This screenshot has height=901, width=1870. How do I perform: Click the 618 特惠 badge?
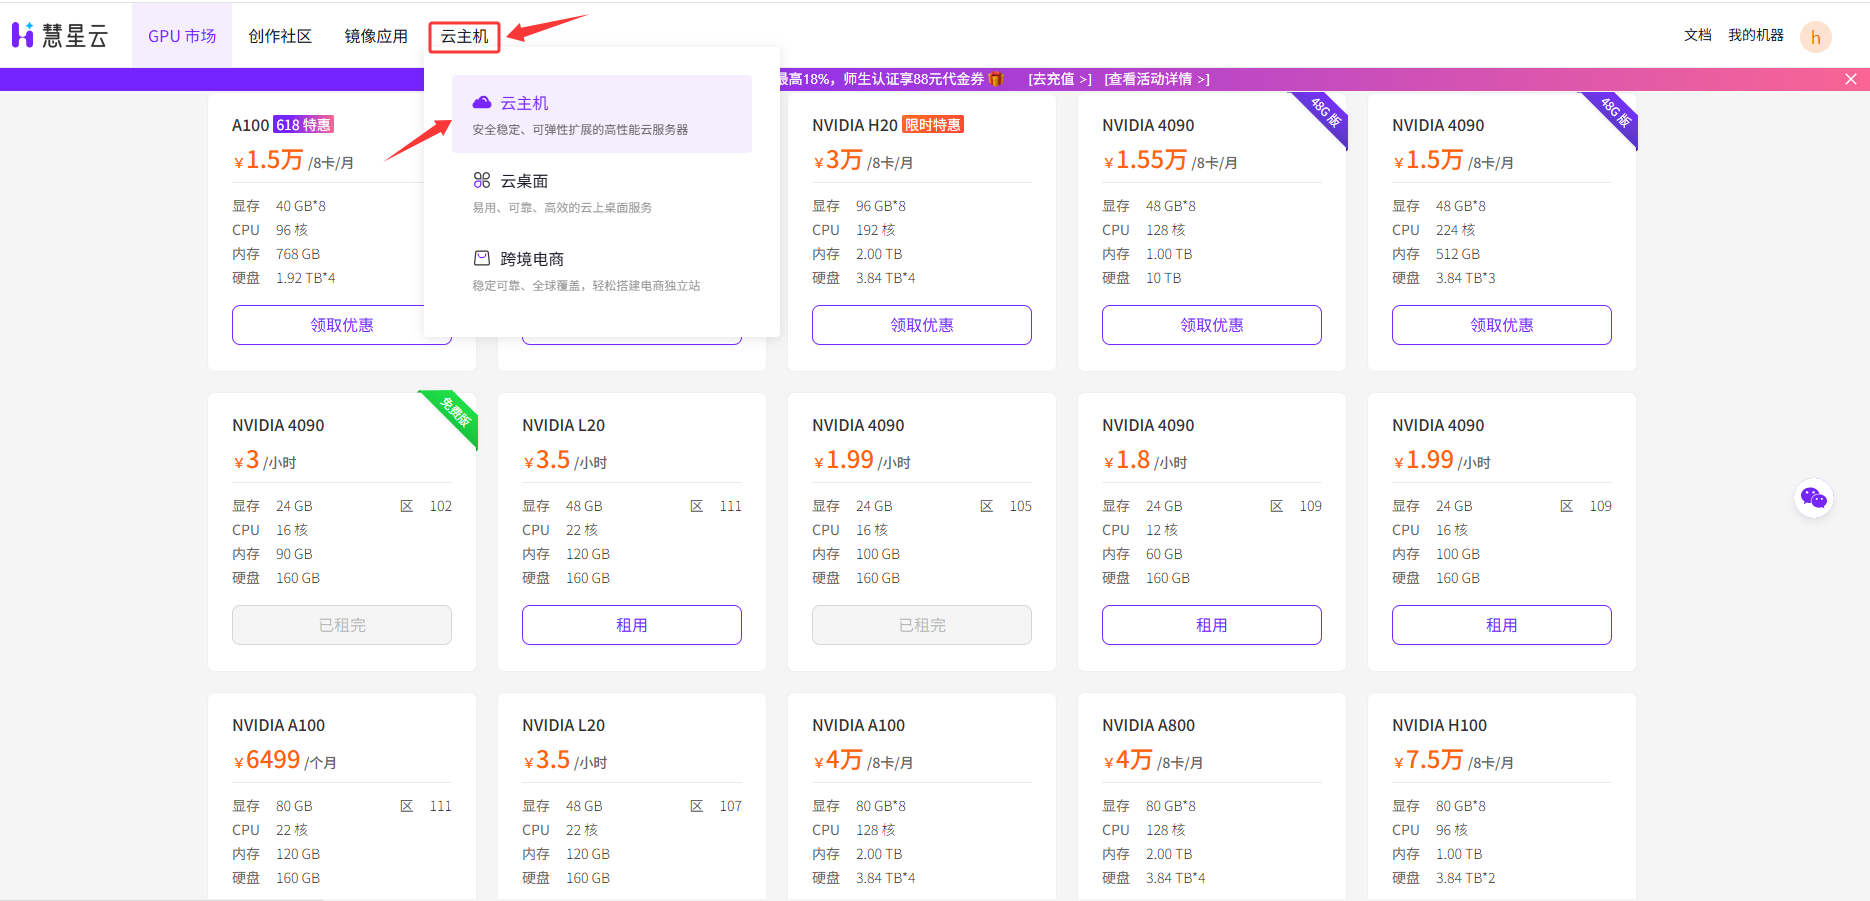[304, 125]
